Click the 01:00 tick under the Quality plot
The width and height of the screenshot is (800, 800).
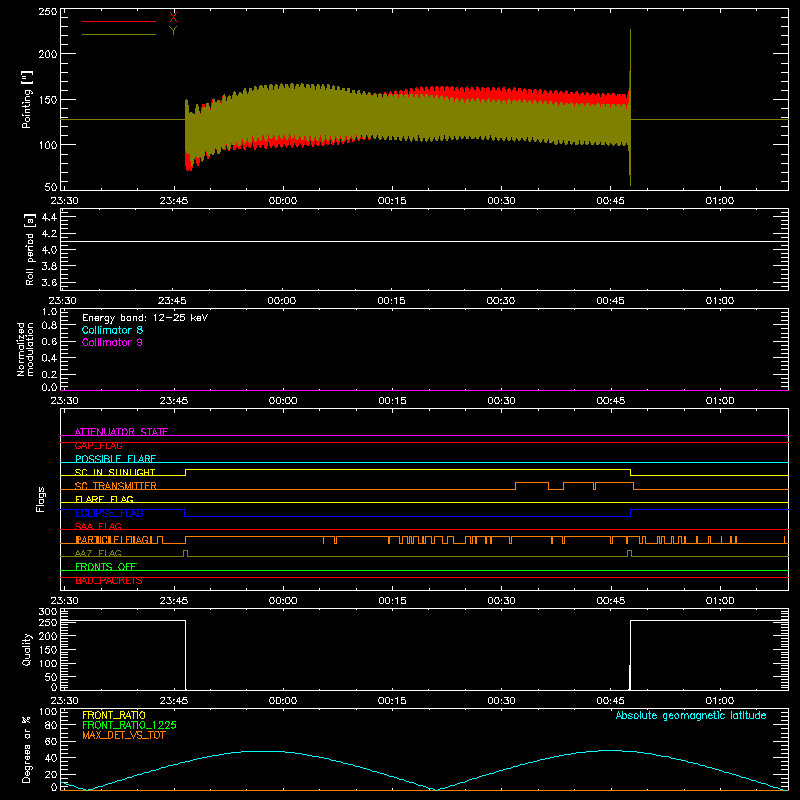pyautogui.click(x=719, y=701)
